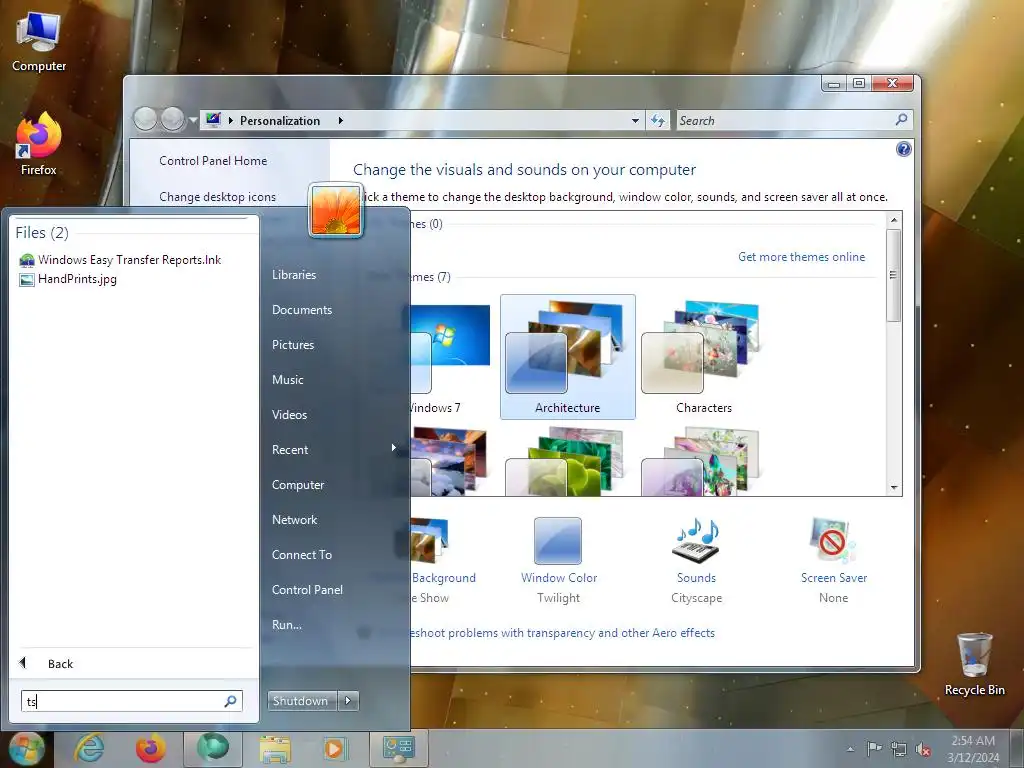Open the Firefox desktop shortcut
This screenshot has width=1024, height=768.
pyautogui.click(x=39, y=144)
